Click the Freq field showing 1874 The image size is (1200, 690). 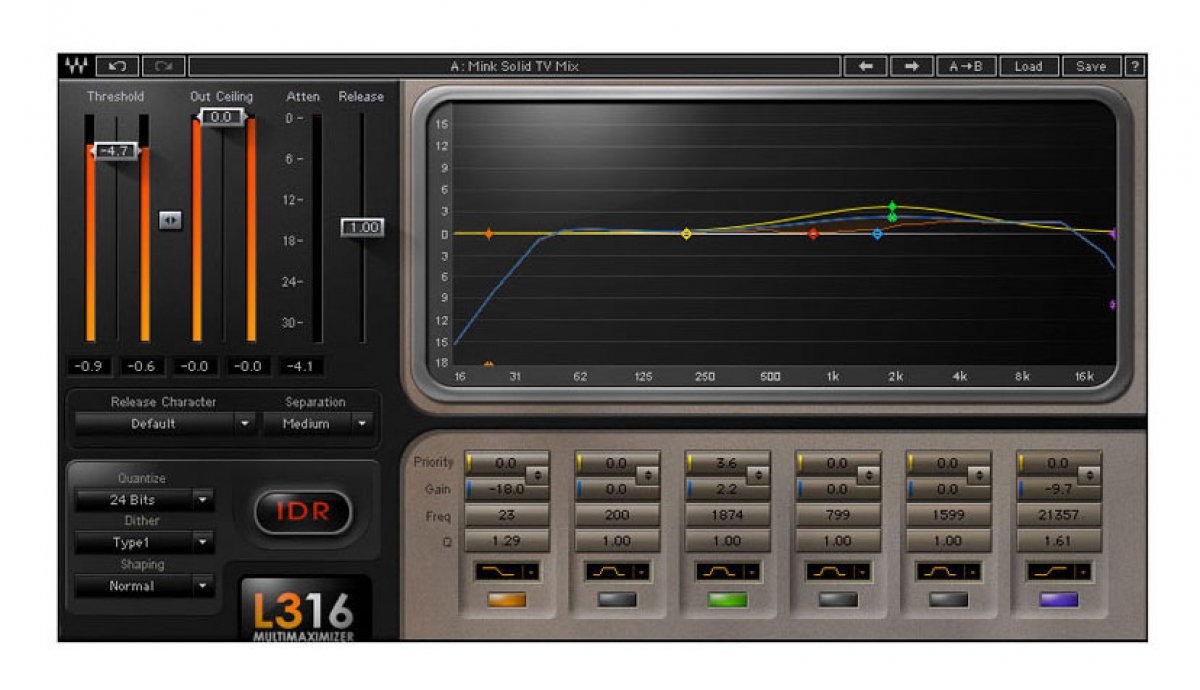728,516
